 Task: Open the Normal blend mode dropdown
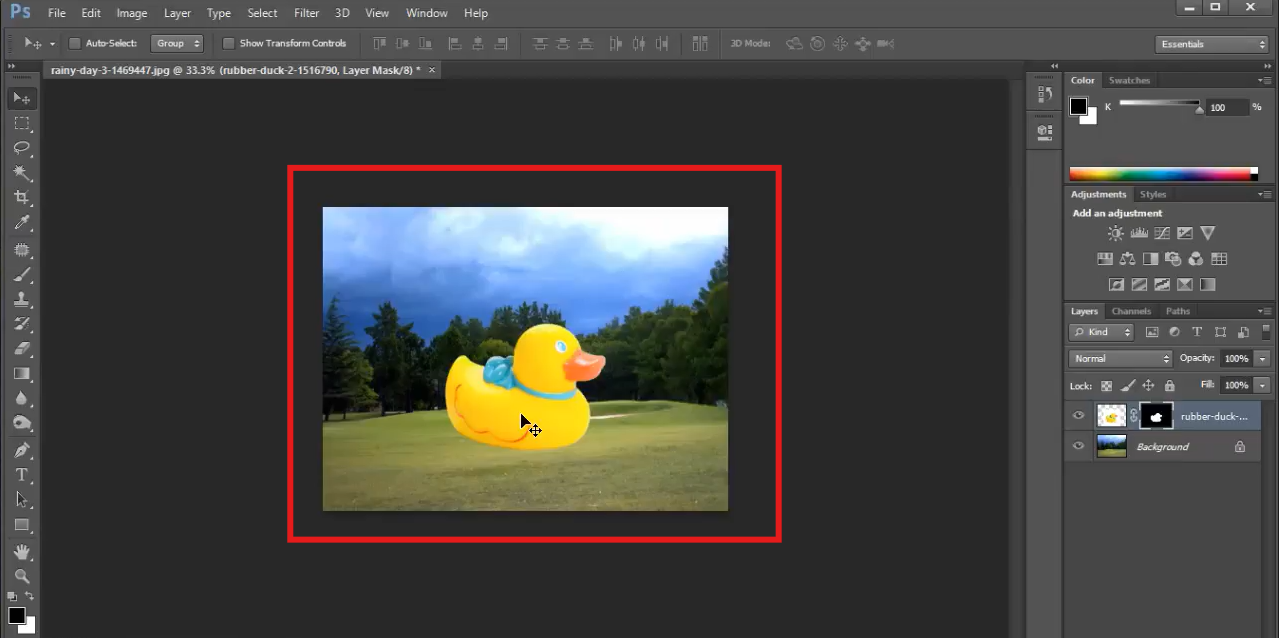coord(1119,359)
